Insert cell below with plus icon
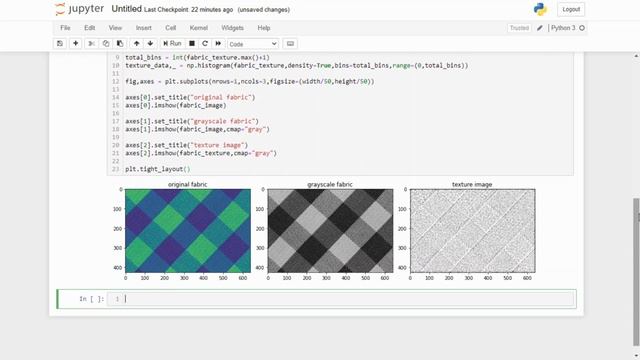640x360 pixels. (76, 44)
